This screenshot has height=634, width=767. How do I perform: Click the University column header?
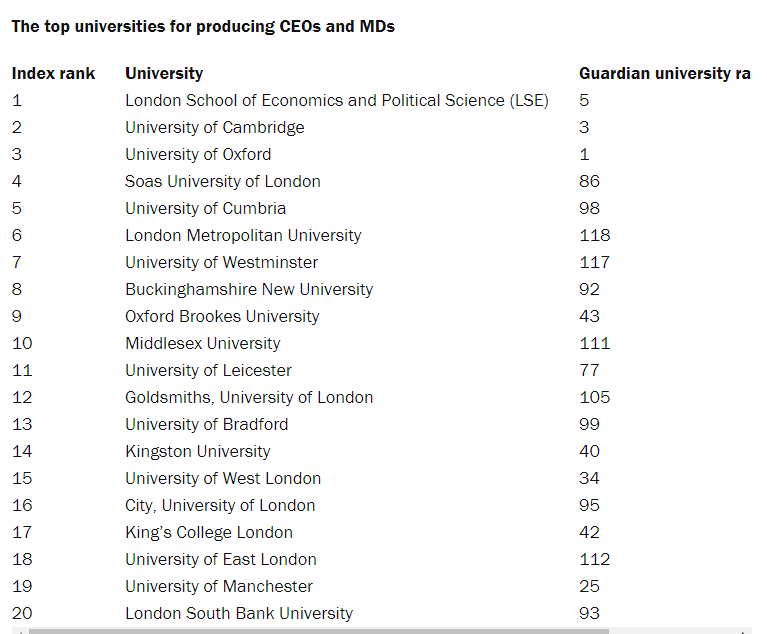point(164,73)
